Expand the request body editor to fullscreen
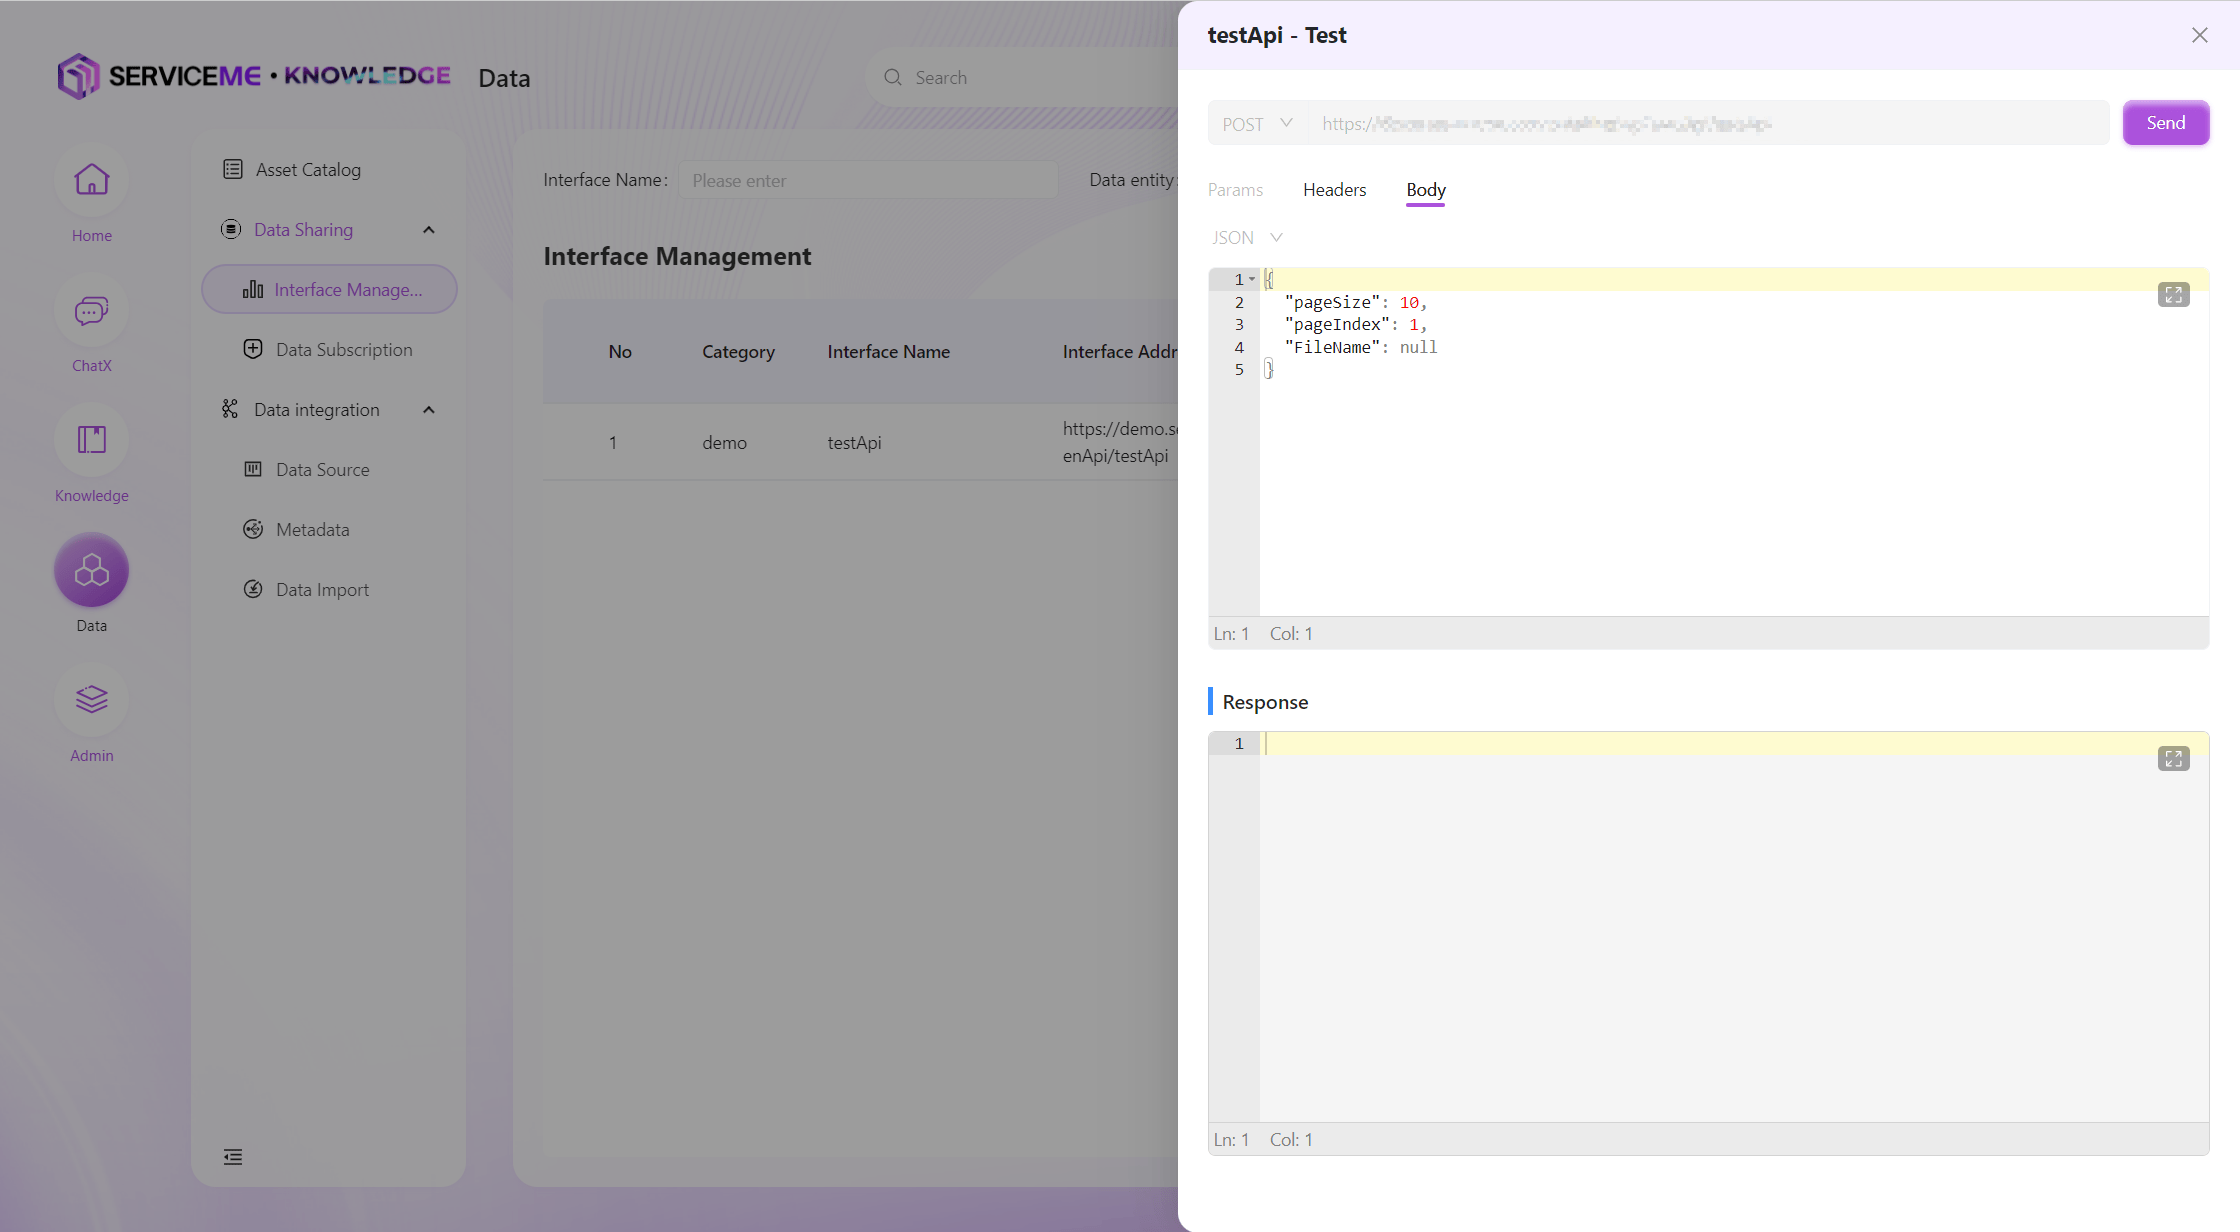Image resolution: width=2240 pixels, height=1232 pixels. (2173, 295)
